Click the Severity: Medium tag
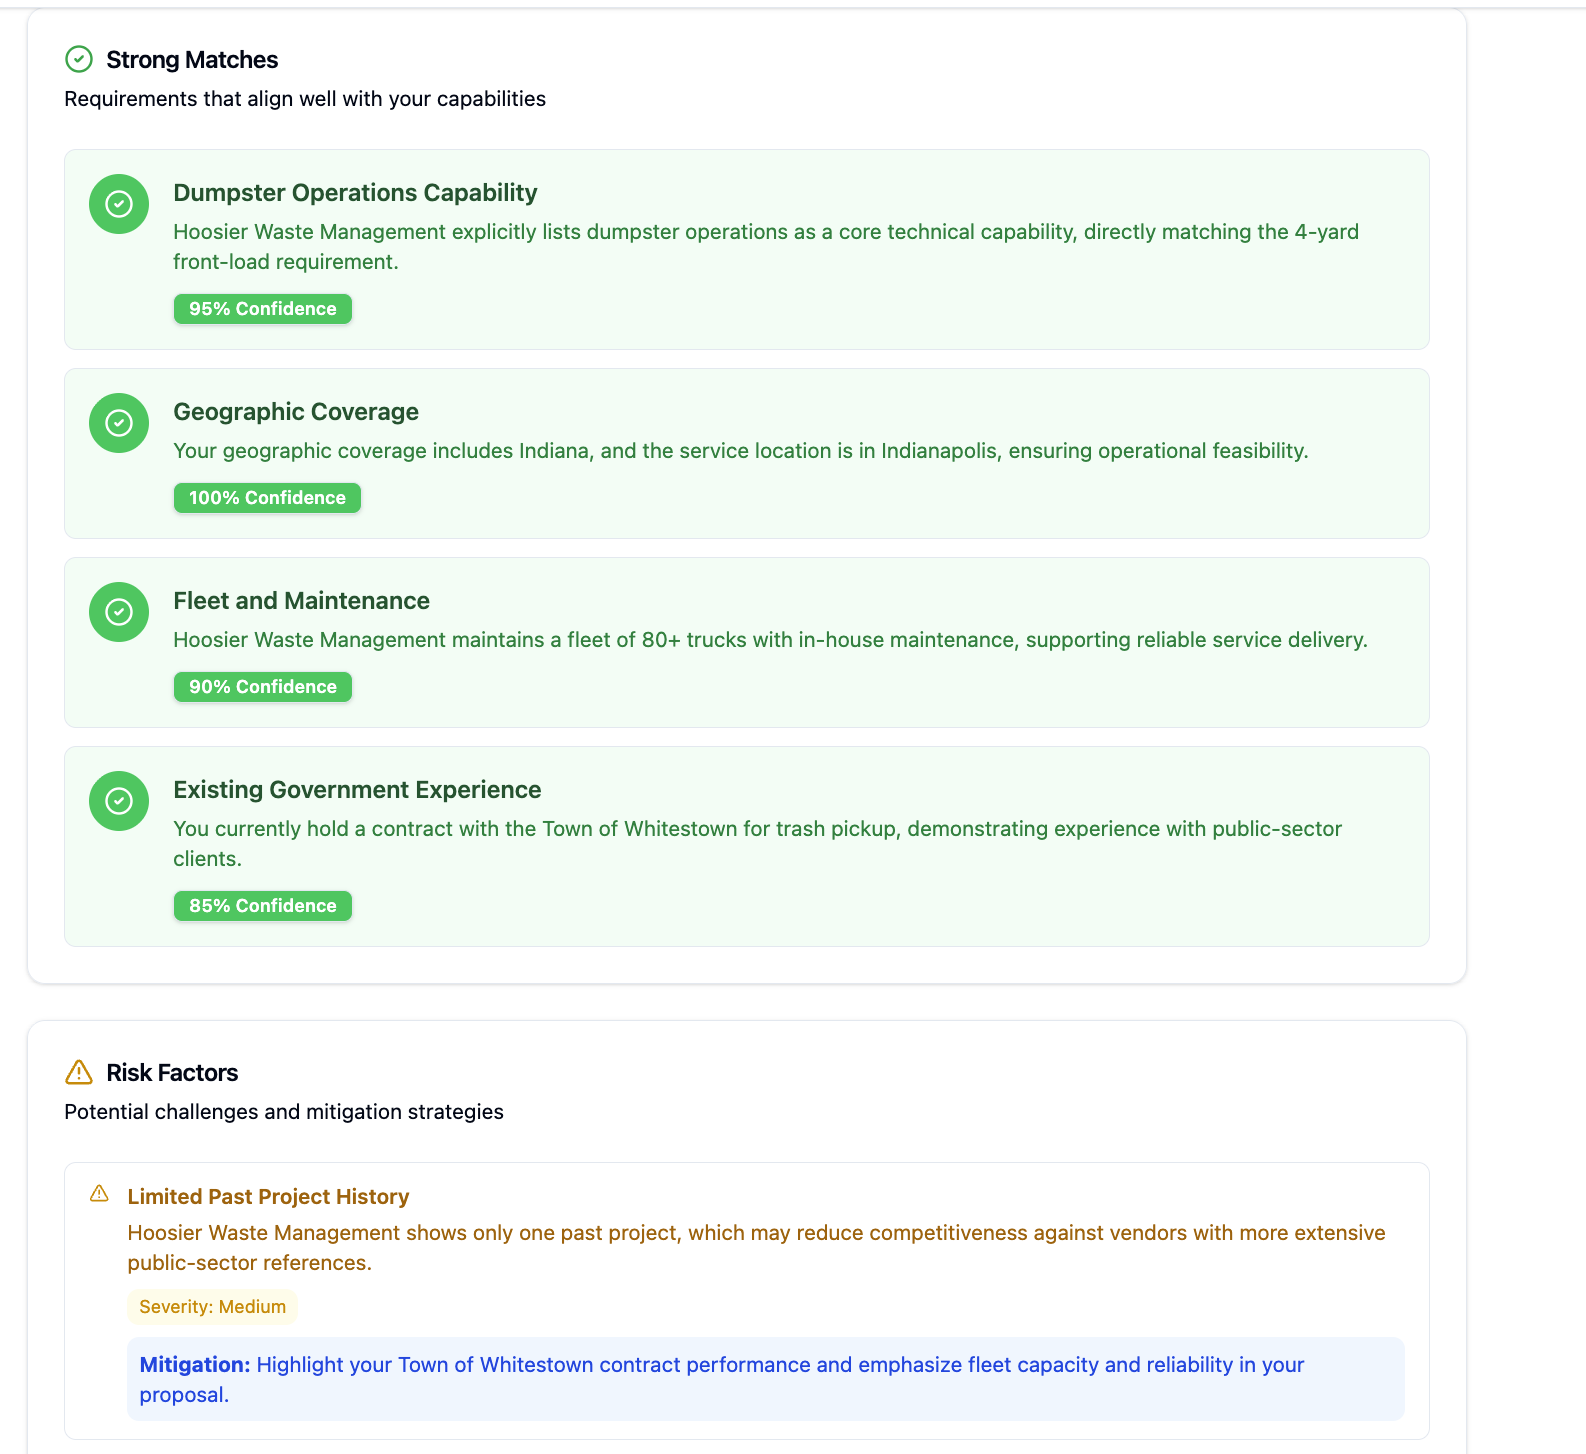The height and width of the screenshot is (1454, 1586). (212, 1307)
